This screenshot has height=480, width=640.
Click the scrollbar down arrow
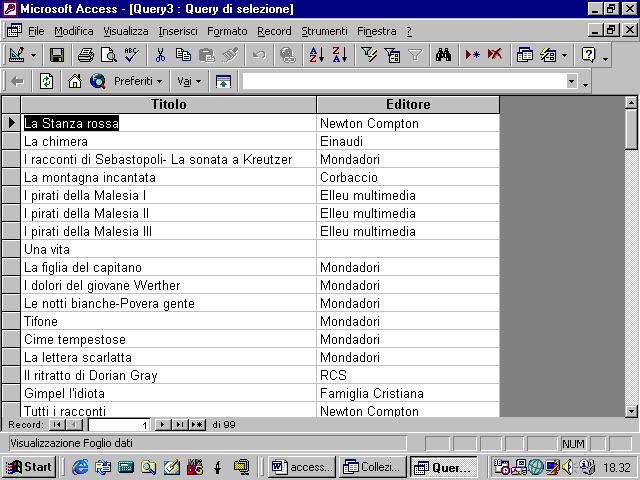(631, 411)
